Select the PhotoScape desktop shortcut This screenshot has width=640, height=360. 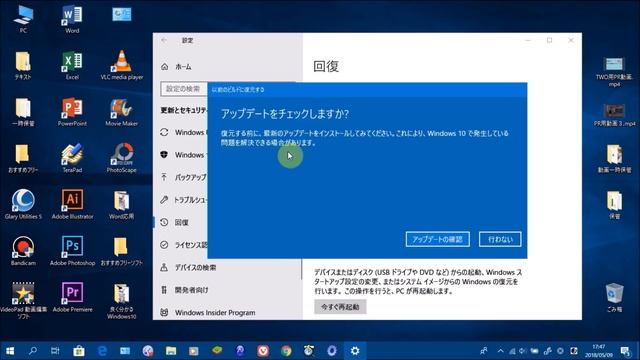pyautogui.click(x=122, y=158)
